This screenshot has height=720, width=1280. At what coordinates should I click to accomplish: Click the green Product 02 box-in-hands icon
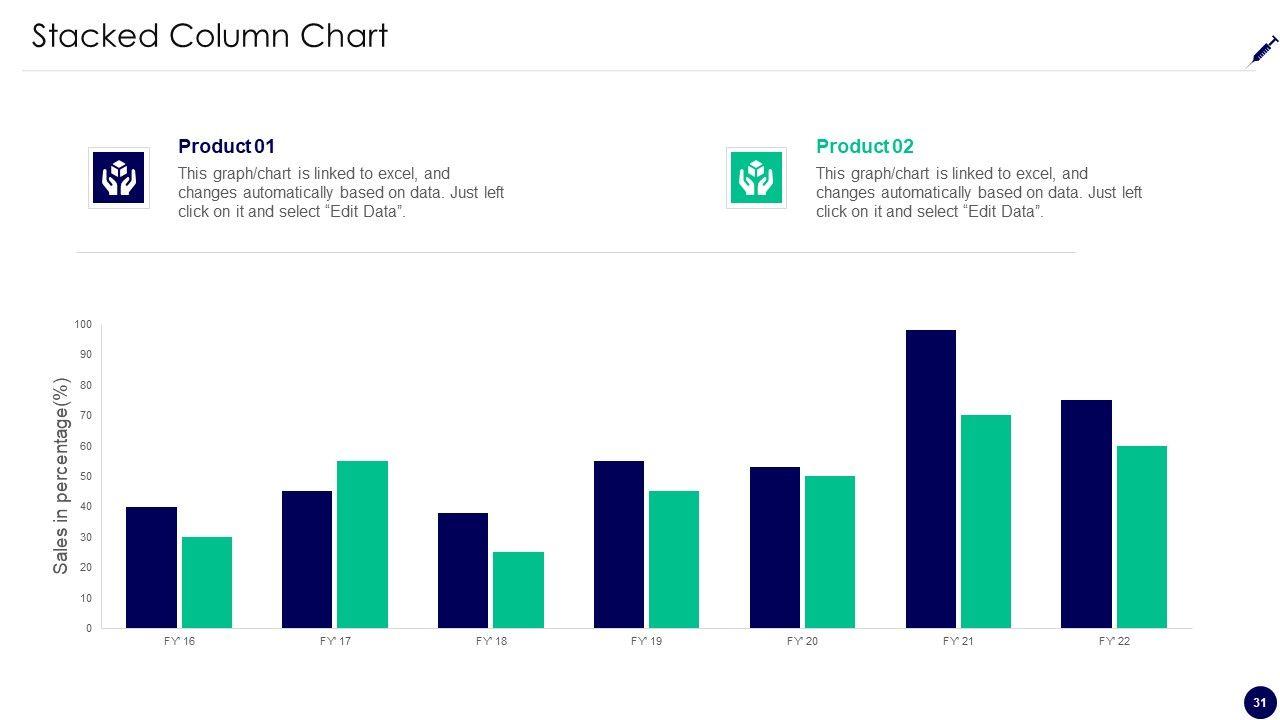(x=756, y=178)
